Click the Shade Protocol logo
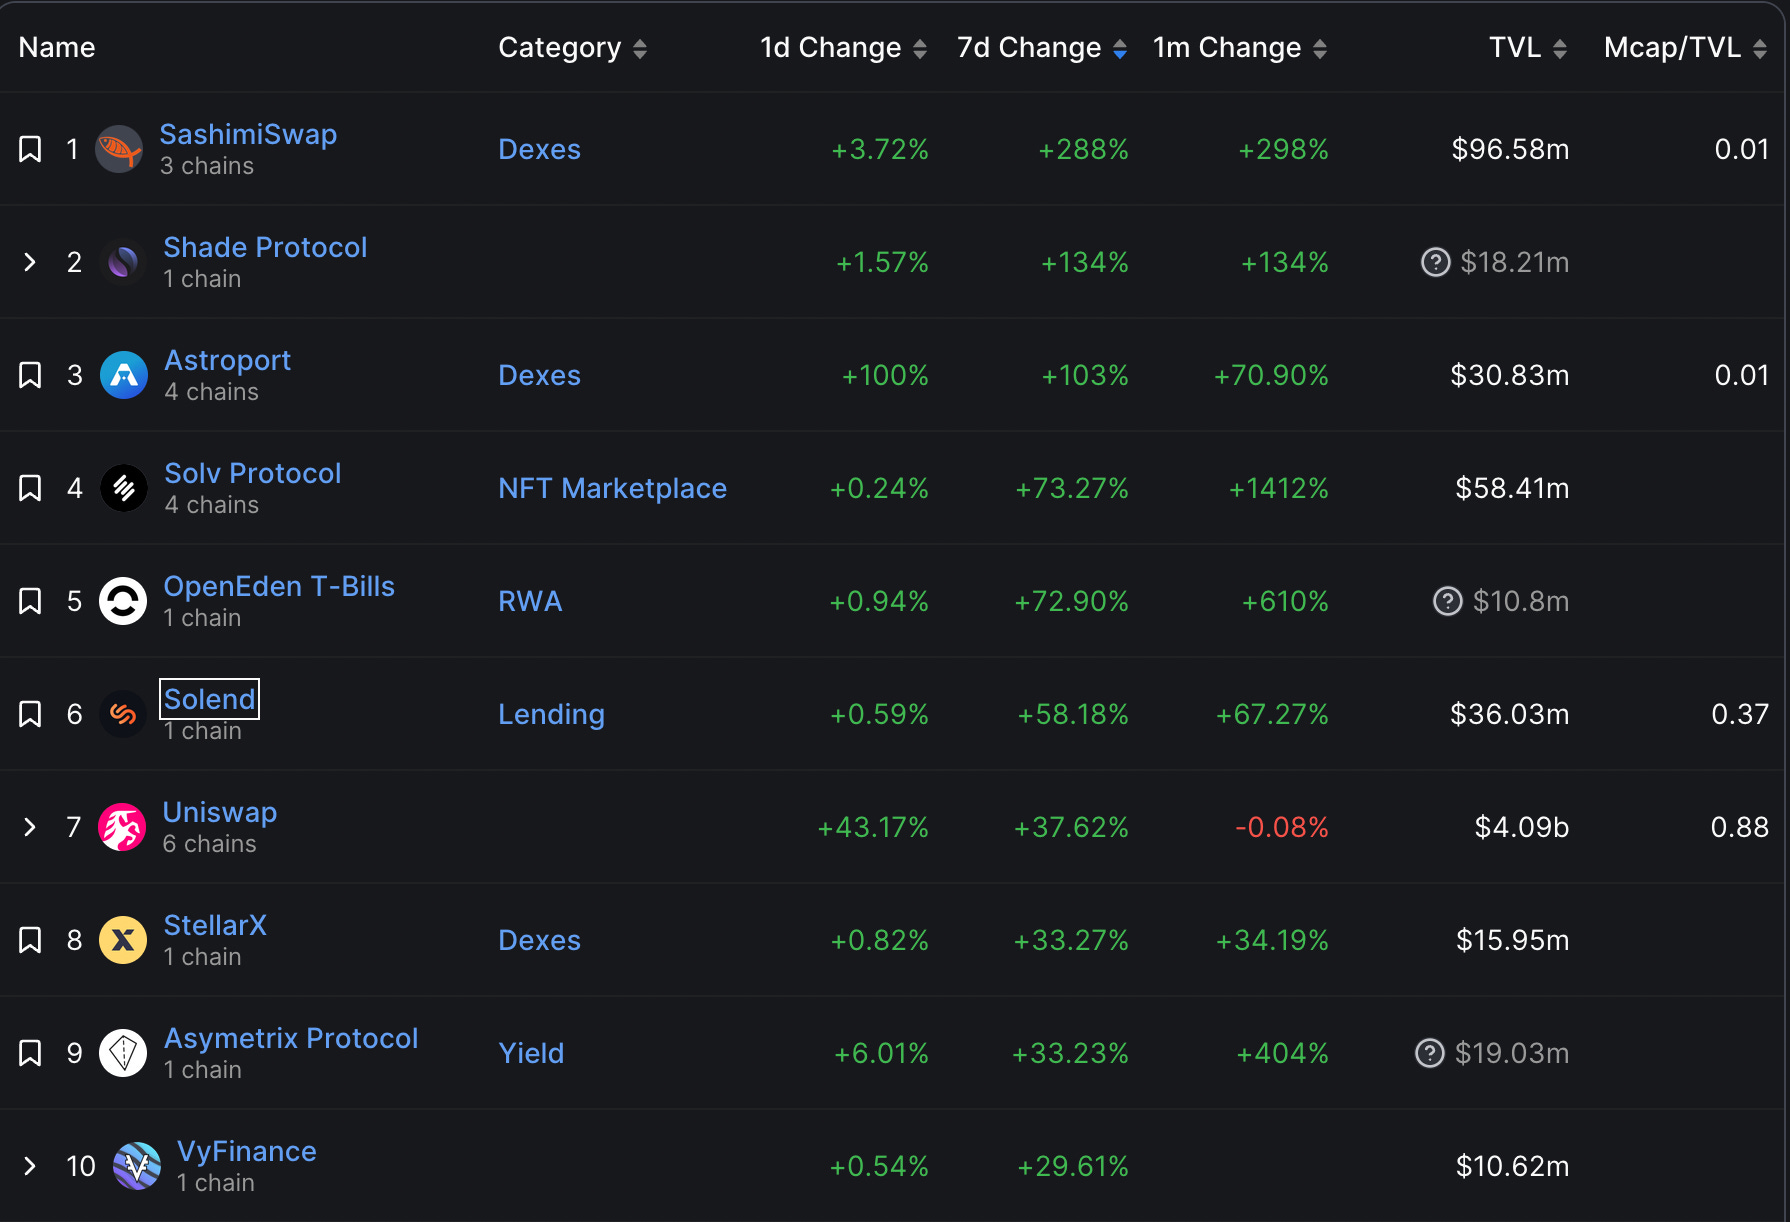This screenshot has width=1790, height=1222. 123,262
